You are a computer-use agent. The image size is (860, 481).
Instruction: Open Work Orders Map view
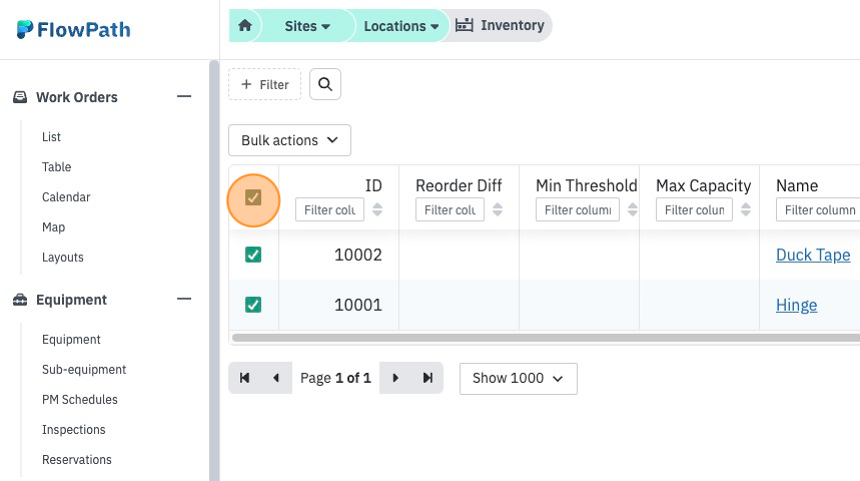(x=53, y=227)
